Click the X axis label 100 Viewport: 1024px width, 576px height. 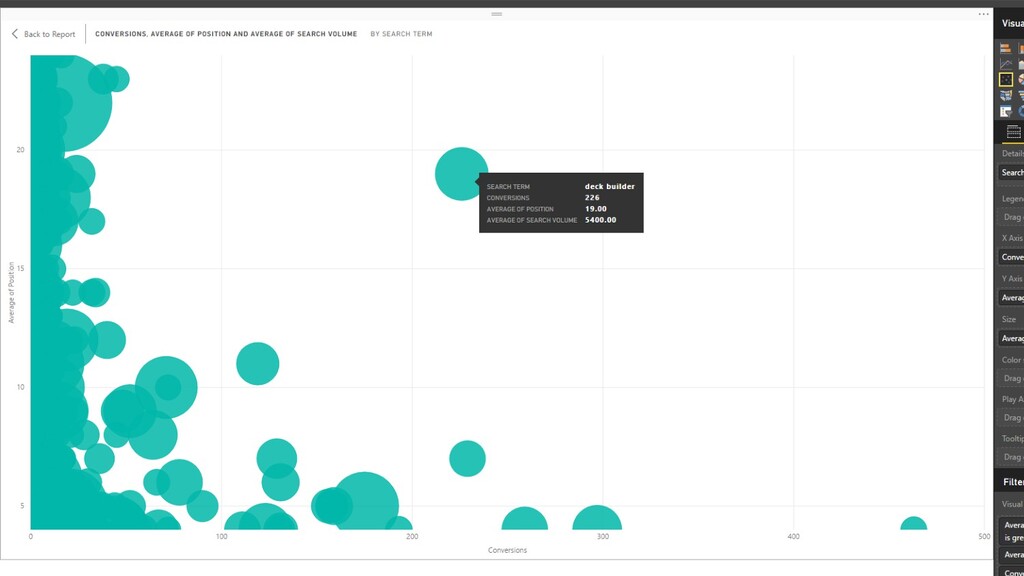tap(221, 536)
